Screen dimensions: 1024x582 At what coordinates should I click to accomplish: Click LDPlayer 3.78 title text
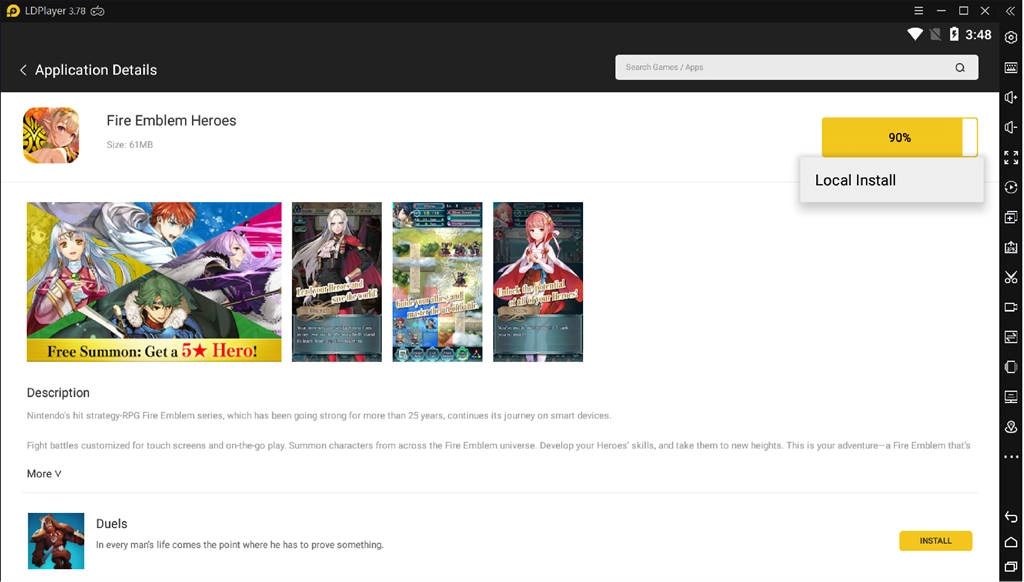tap(56, 11)
